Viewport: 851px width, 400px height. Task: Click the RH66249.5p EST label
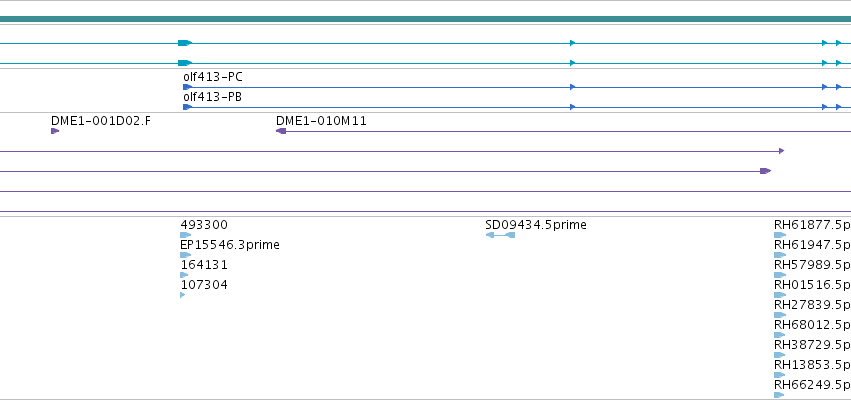[812, 385]
